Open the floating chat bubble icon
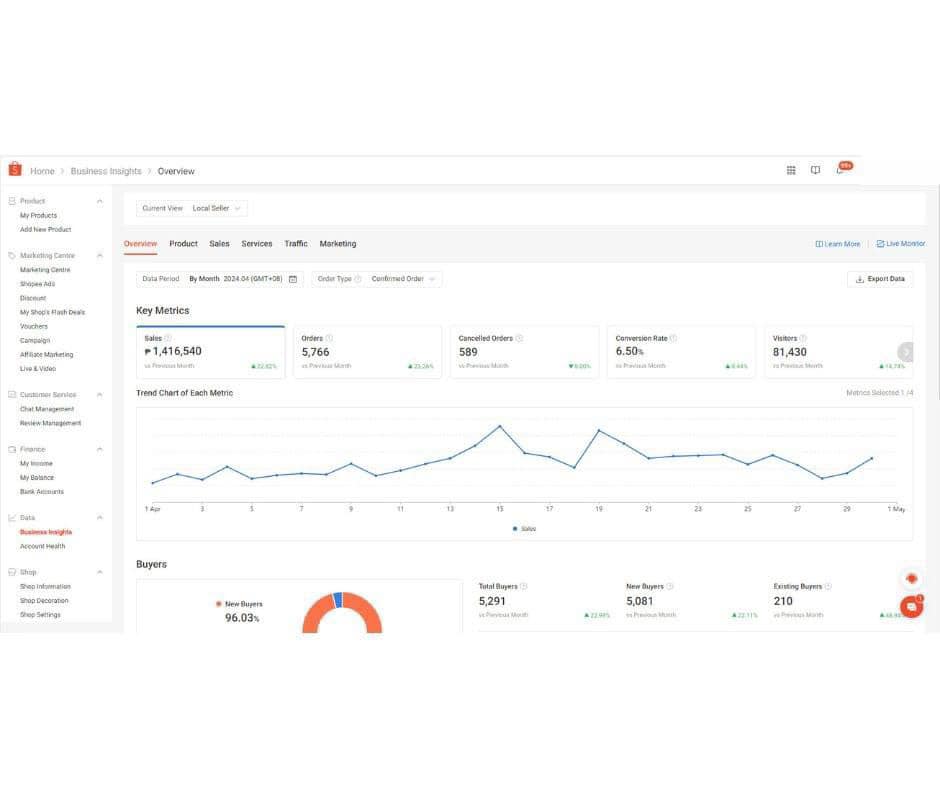Screen dimensions: 940x788 tap(911, 606)
